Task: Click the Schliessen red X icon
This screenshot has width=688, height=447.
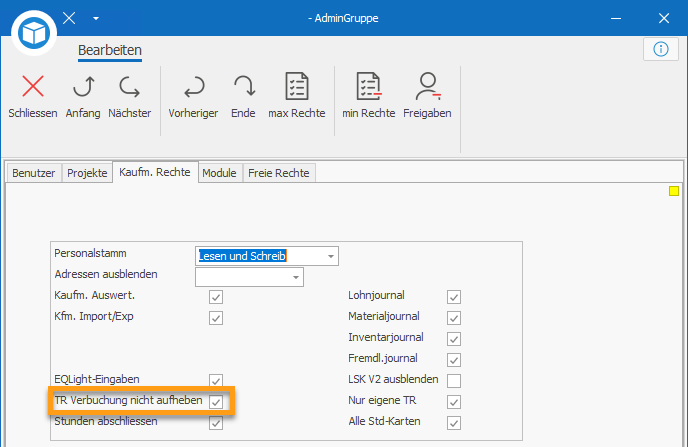Action: 33,86
